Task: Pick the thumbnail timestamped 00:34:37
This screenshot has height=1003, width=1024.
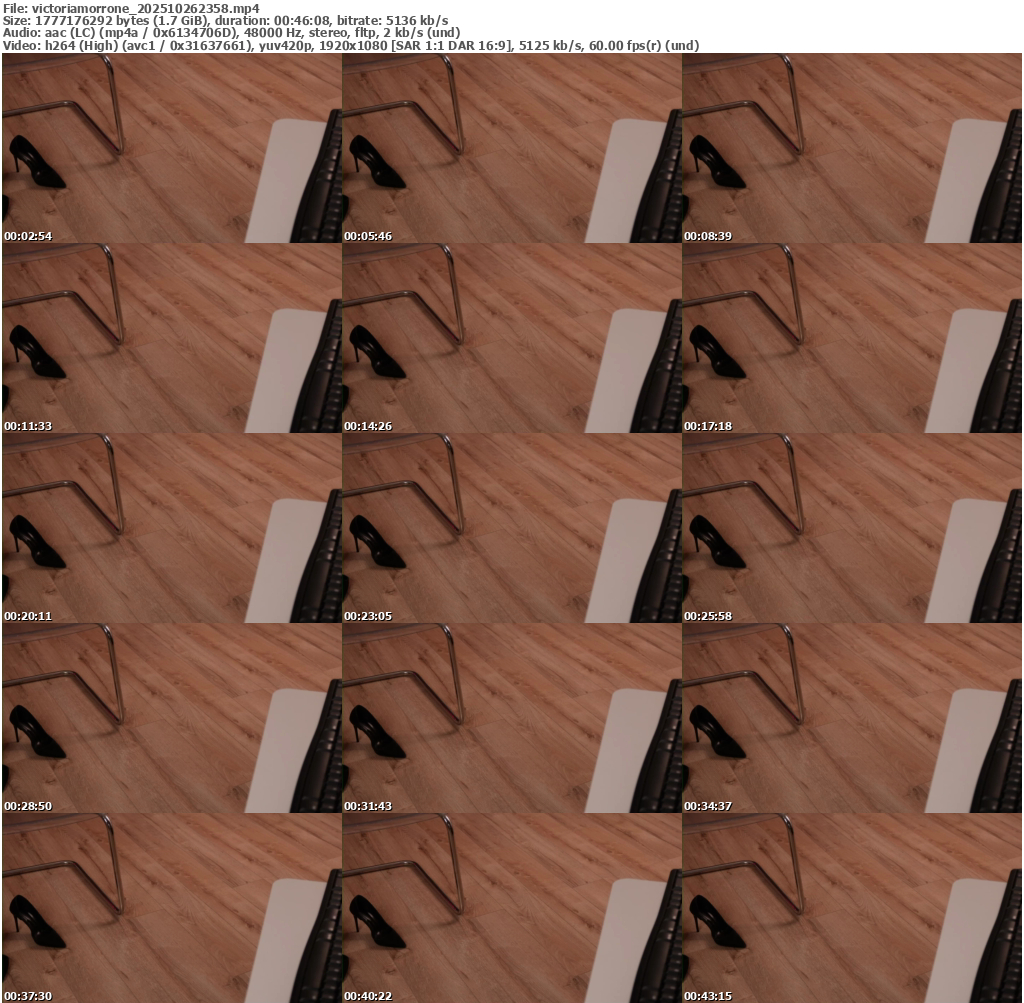Action: pyautogui.click(x=852, y=718)
